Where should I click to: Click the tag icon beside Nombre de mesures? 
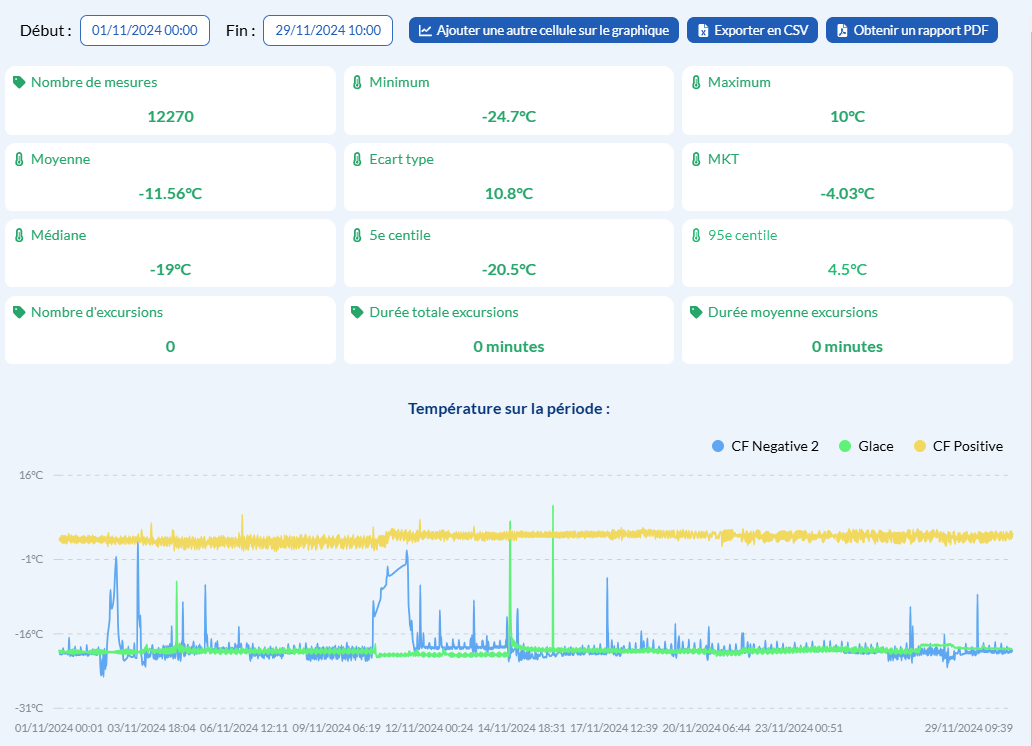click(x=19, y=82)
